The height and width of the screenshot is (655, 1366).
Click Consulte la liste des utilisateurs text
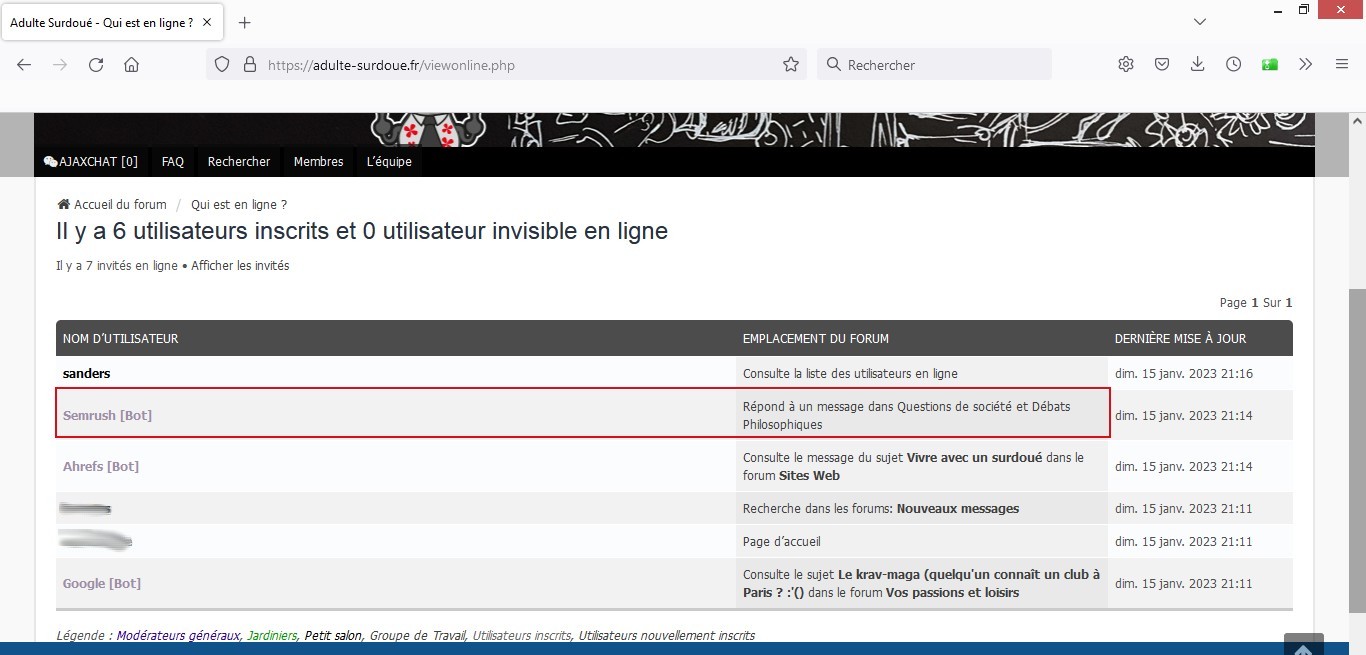850,373
